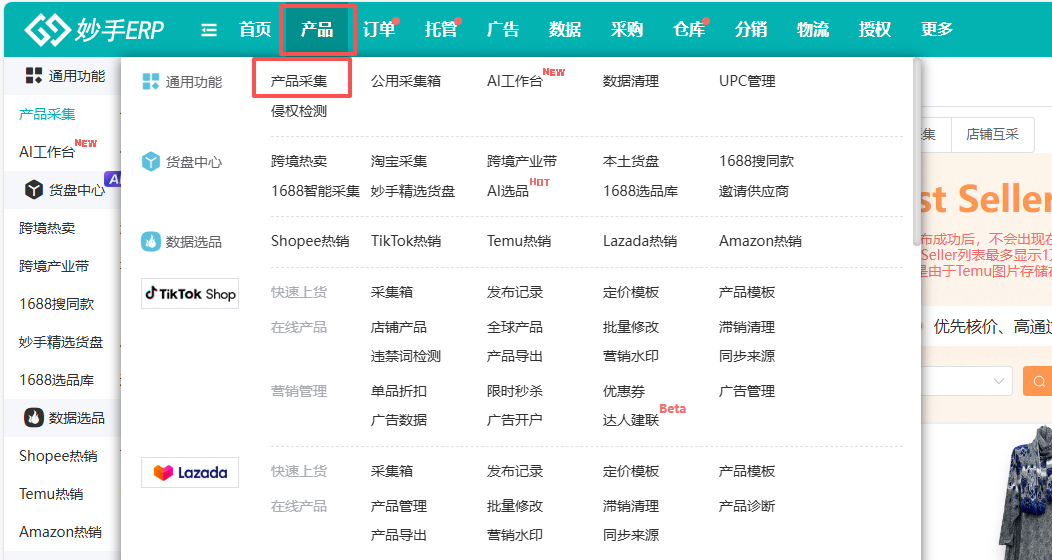
Task: Select Temu热销 in the left sidebar
Action: (51, 494)
